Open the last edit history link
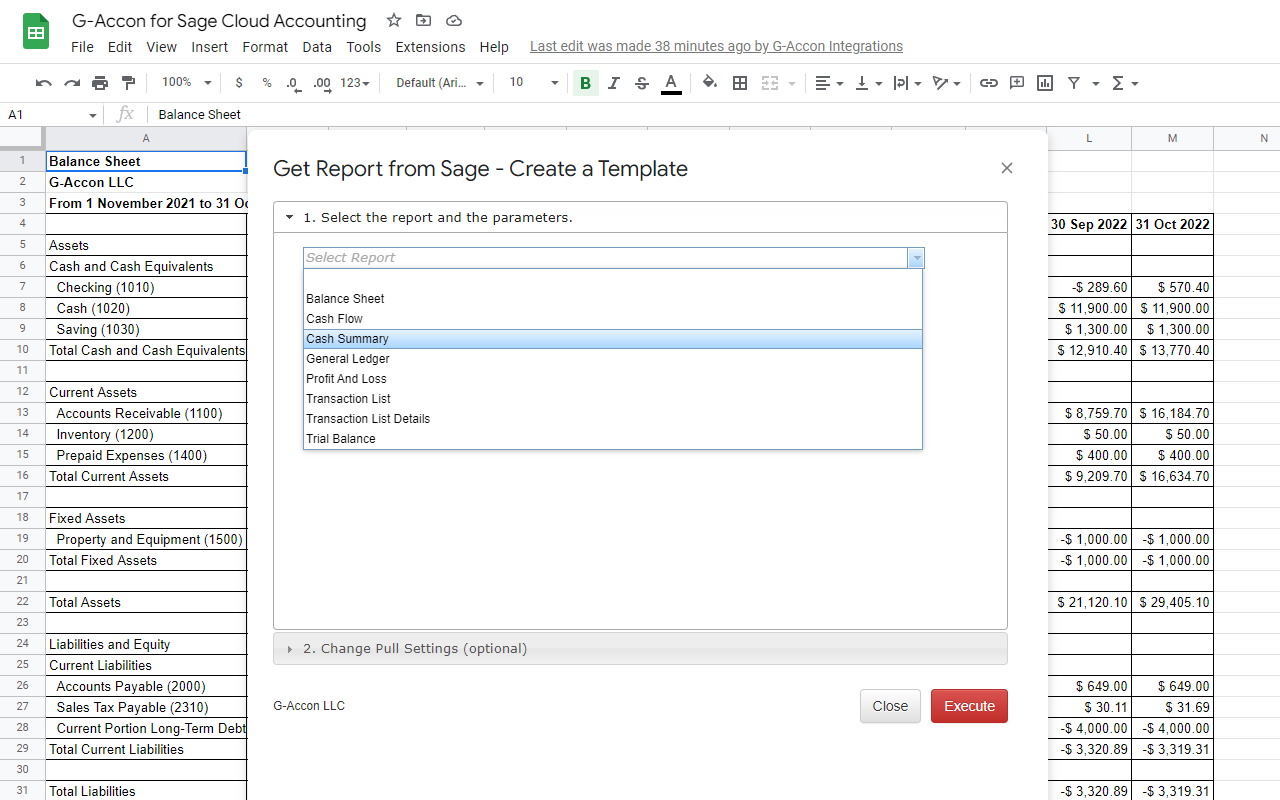 716,46
